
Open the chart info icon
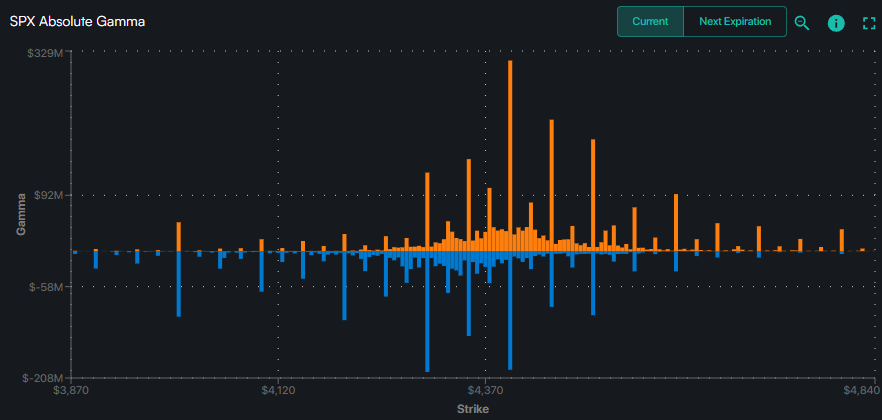(836, 22)
